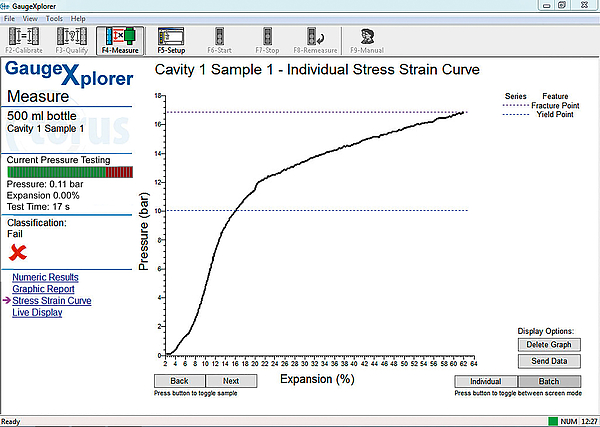Open the View menu
Viewport: 600px width, 427px height.
click(31, 19)
